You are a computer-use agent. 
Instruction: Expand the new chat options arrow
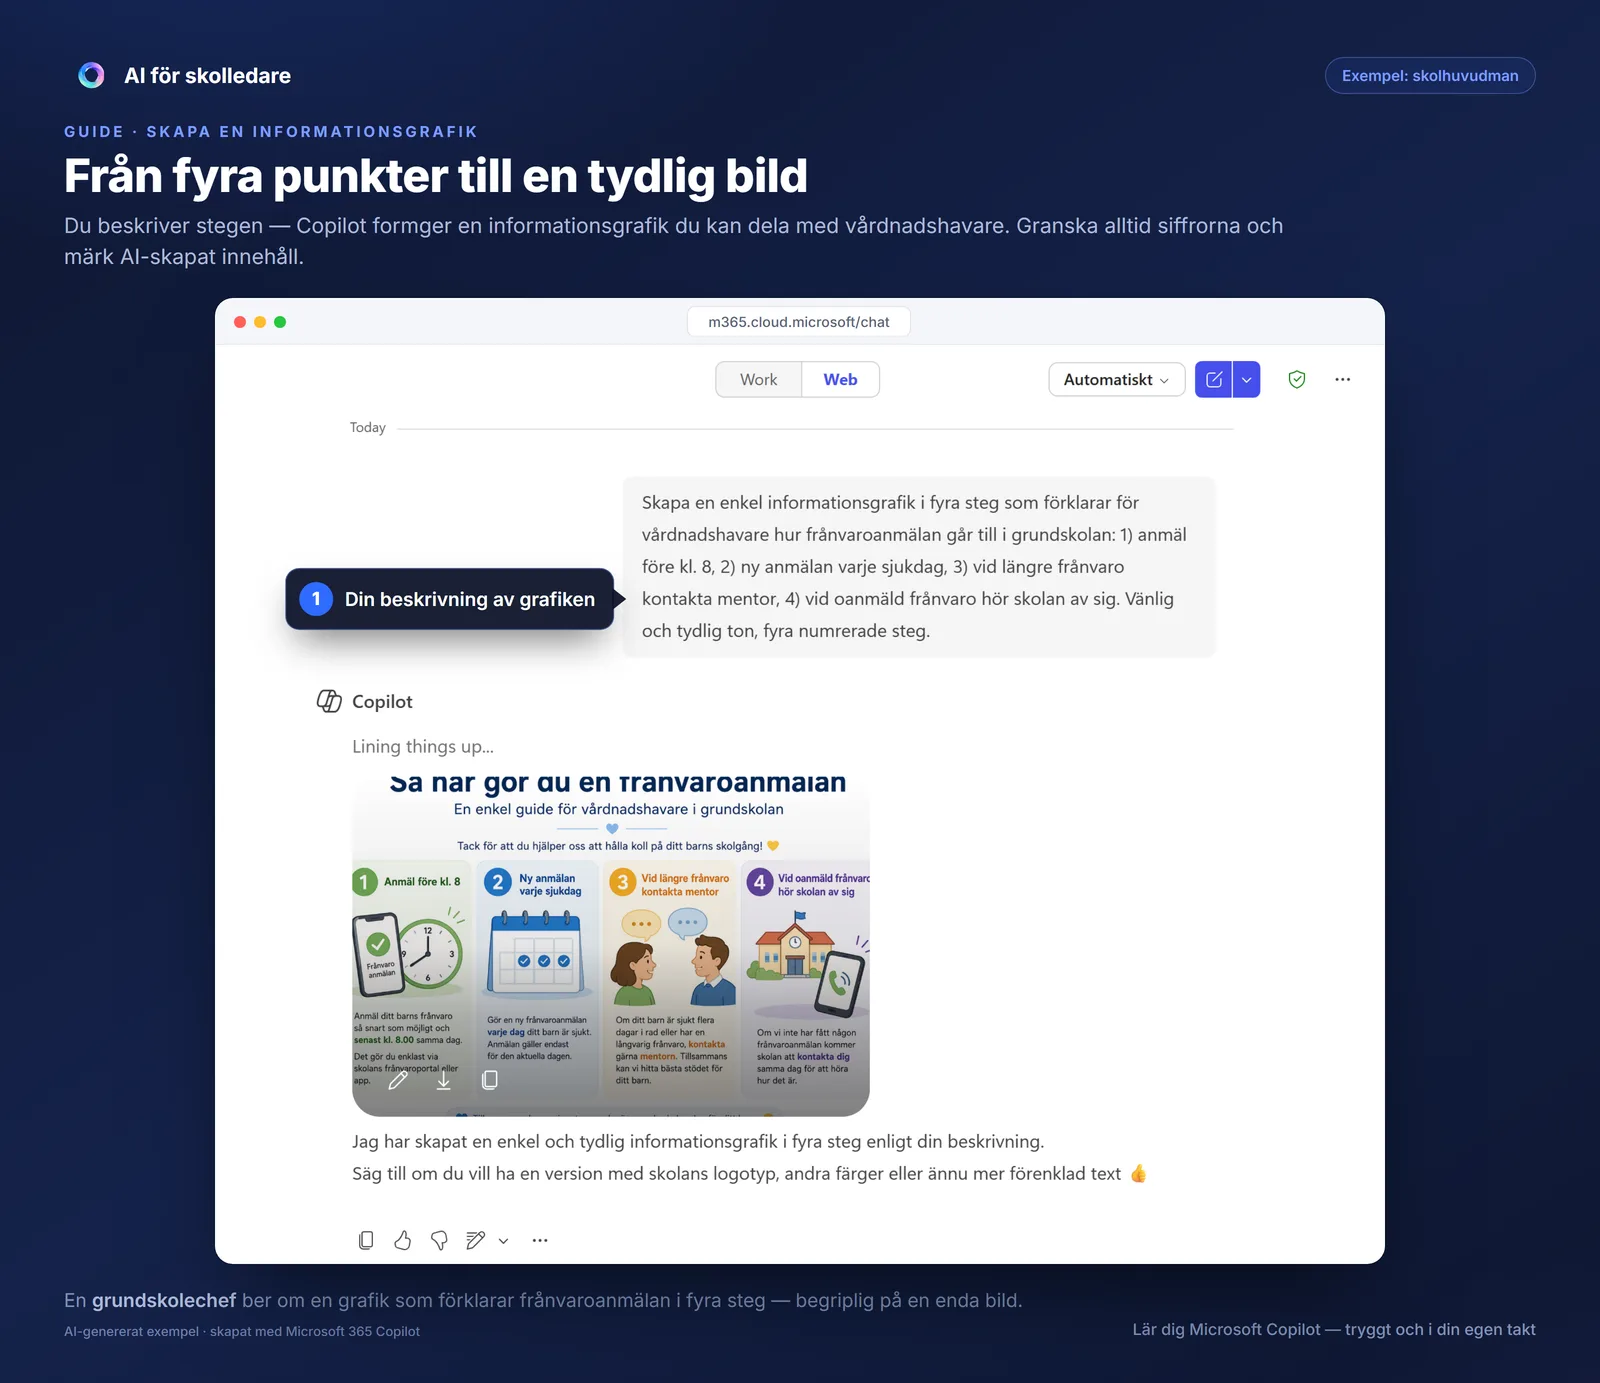(1247, 380)
